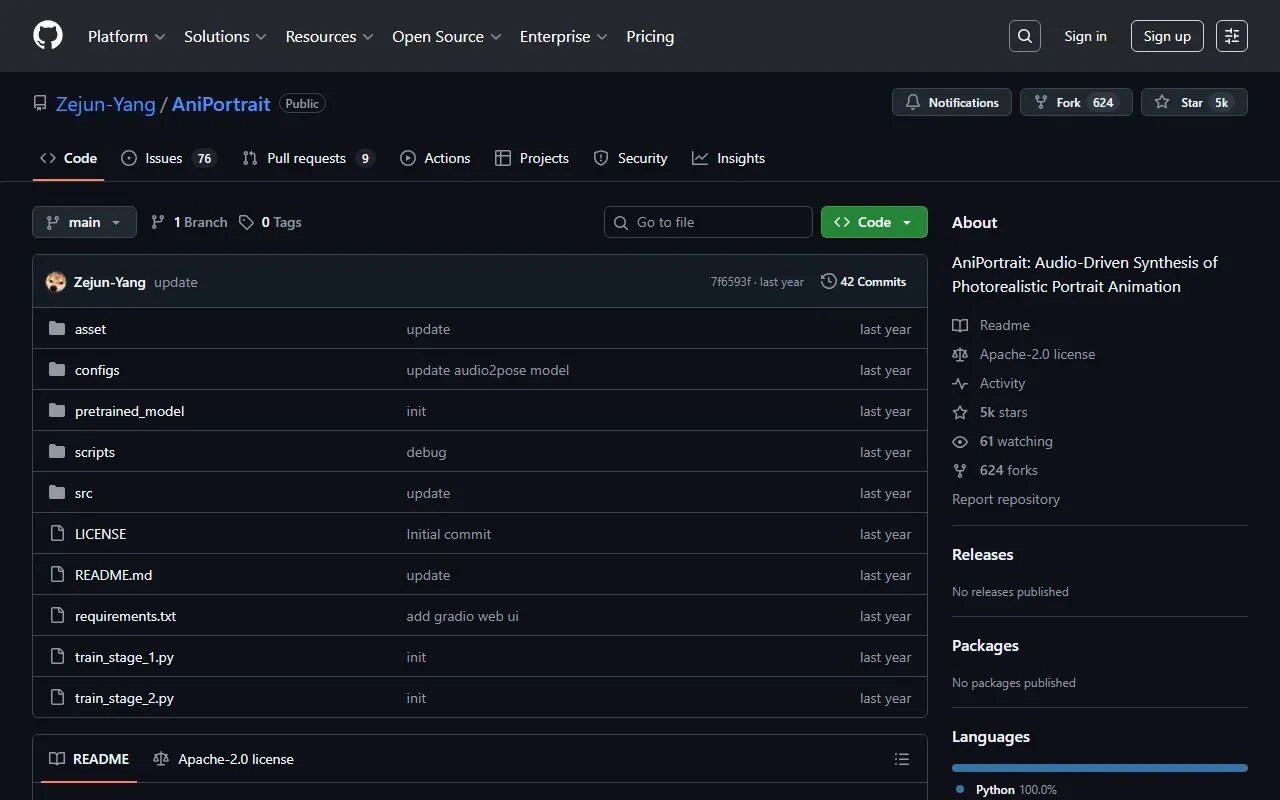This screenshot has height=800, width=1280.
Task: Click the GitHub logo icon
Action: pos(48,36)
